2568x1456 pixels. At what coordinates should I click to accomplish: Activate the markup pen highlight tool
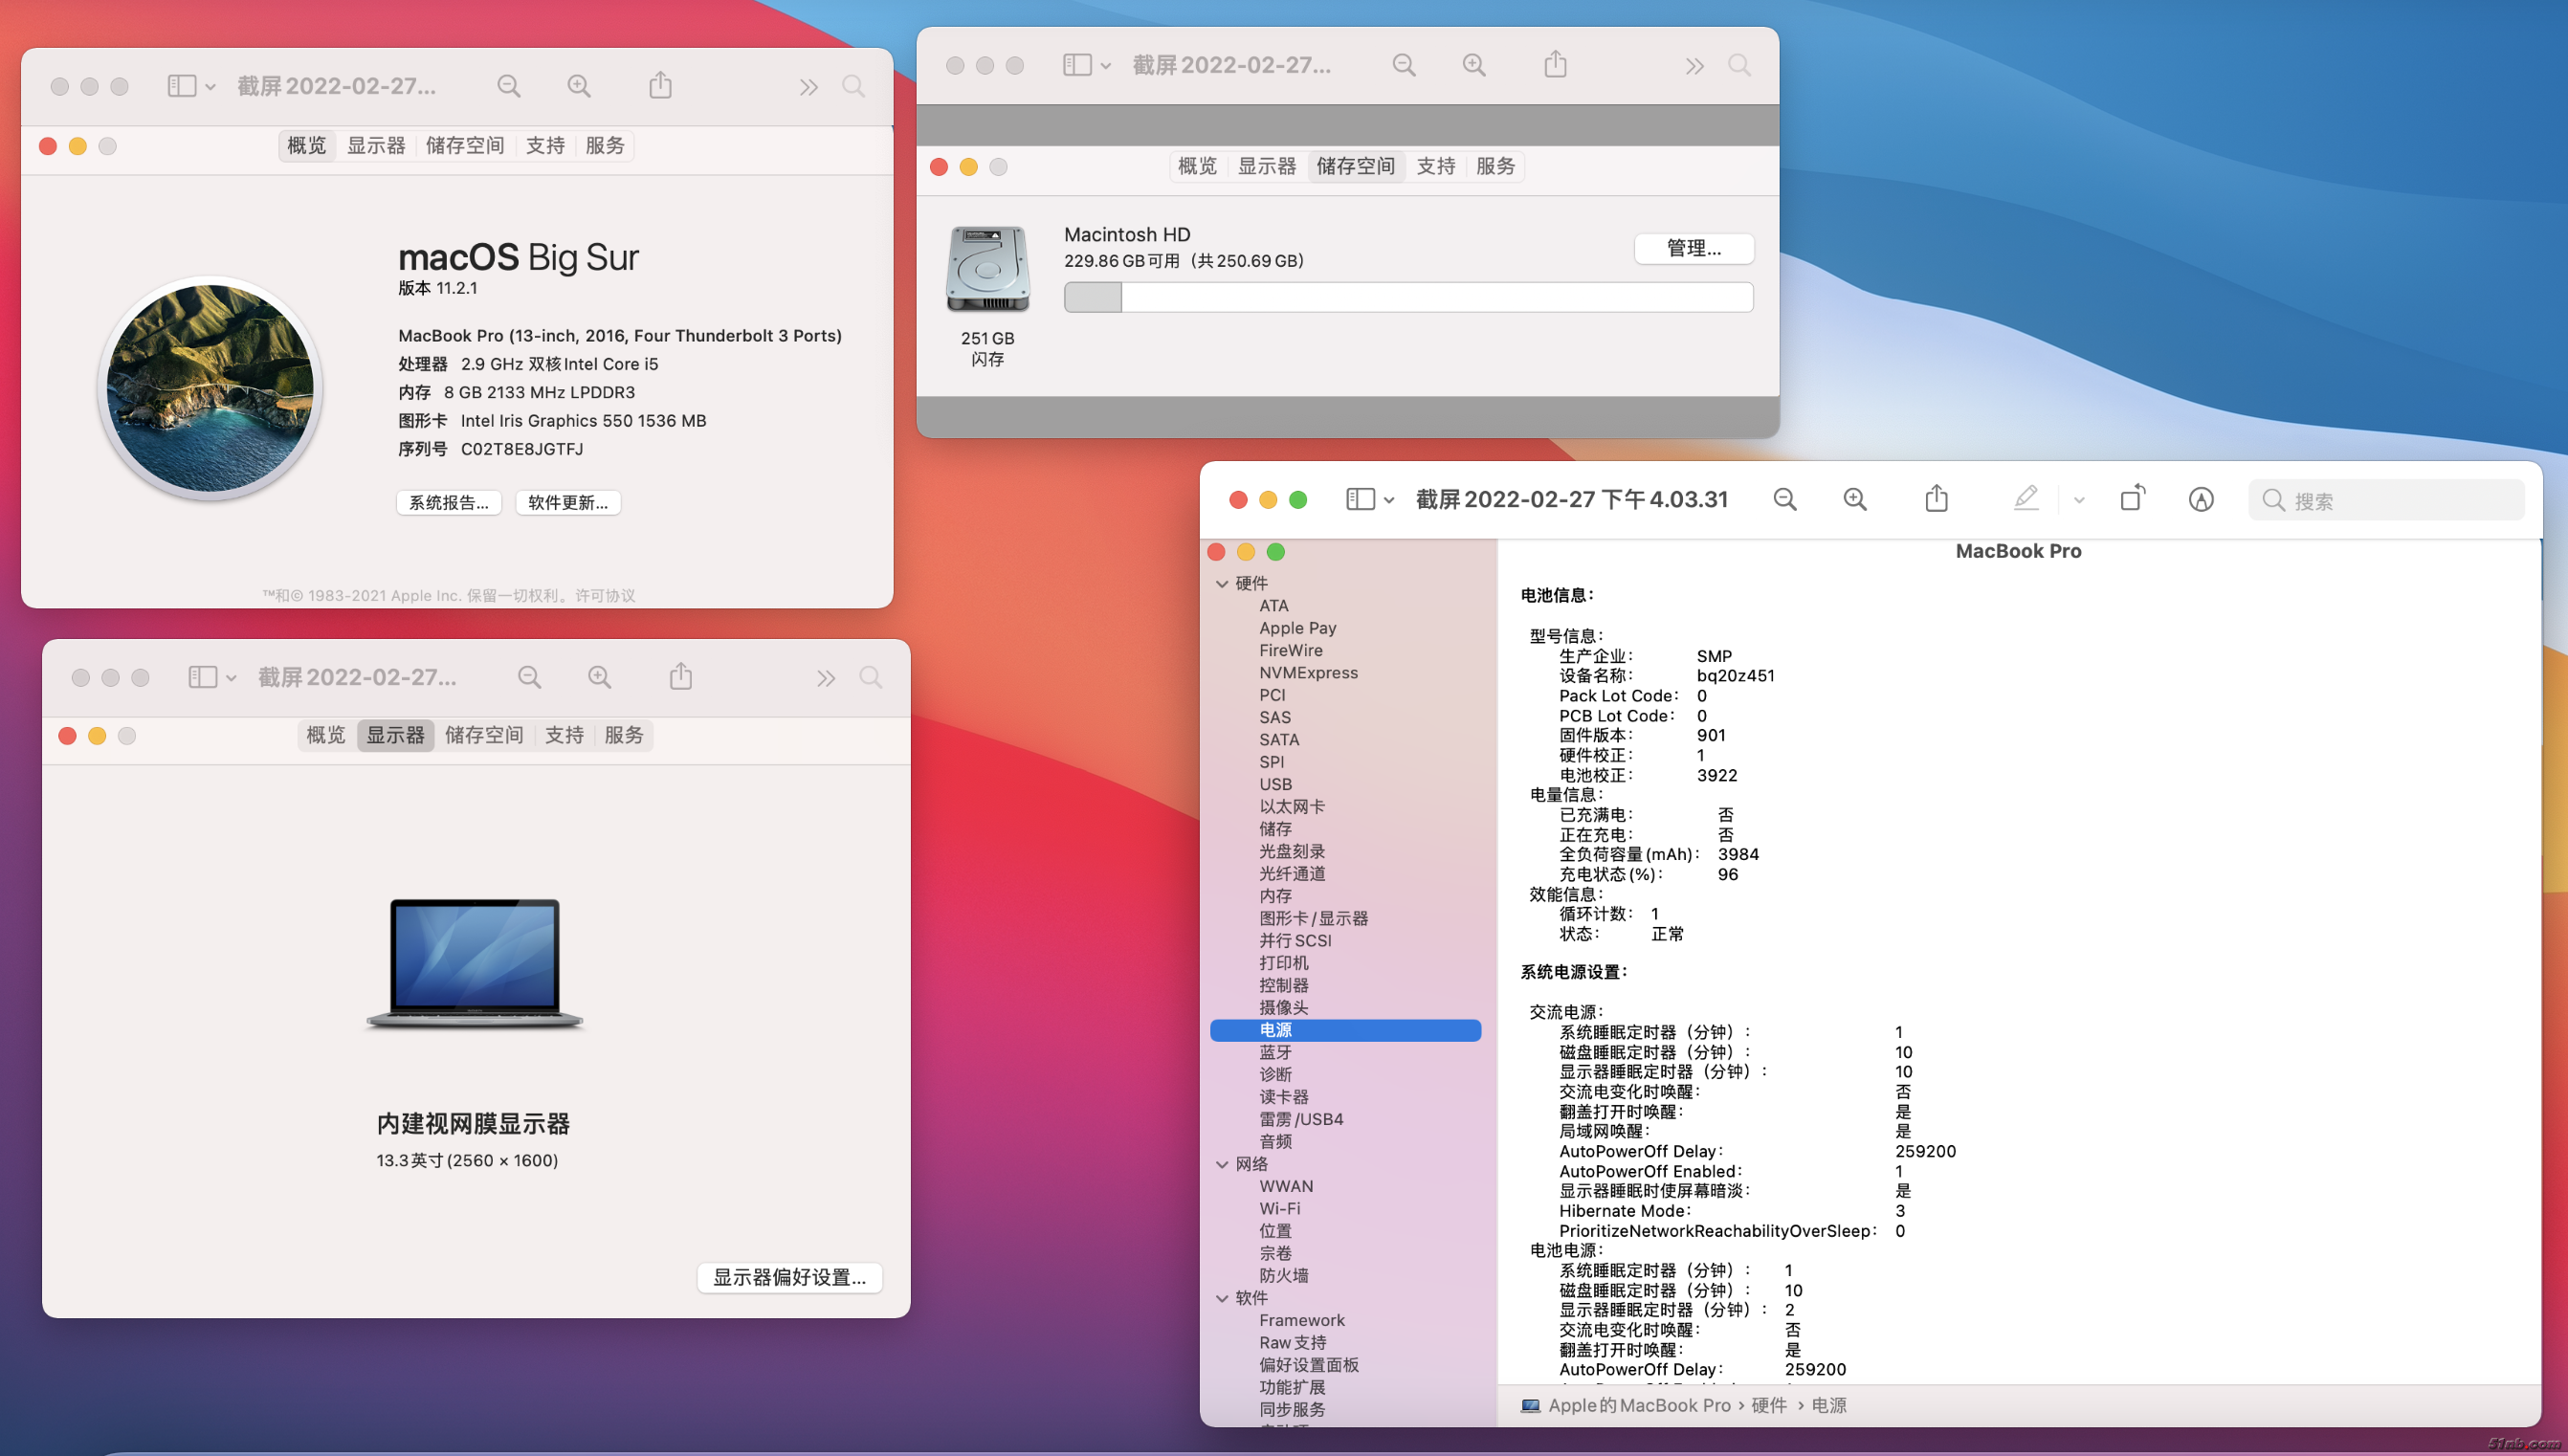[2026, 498]
